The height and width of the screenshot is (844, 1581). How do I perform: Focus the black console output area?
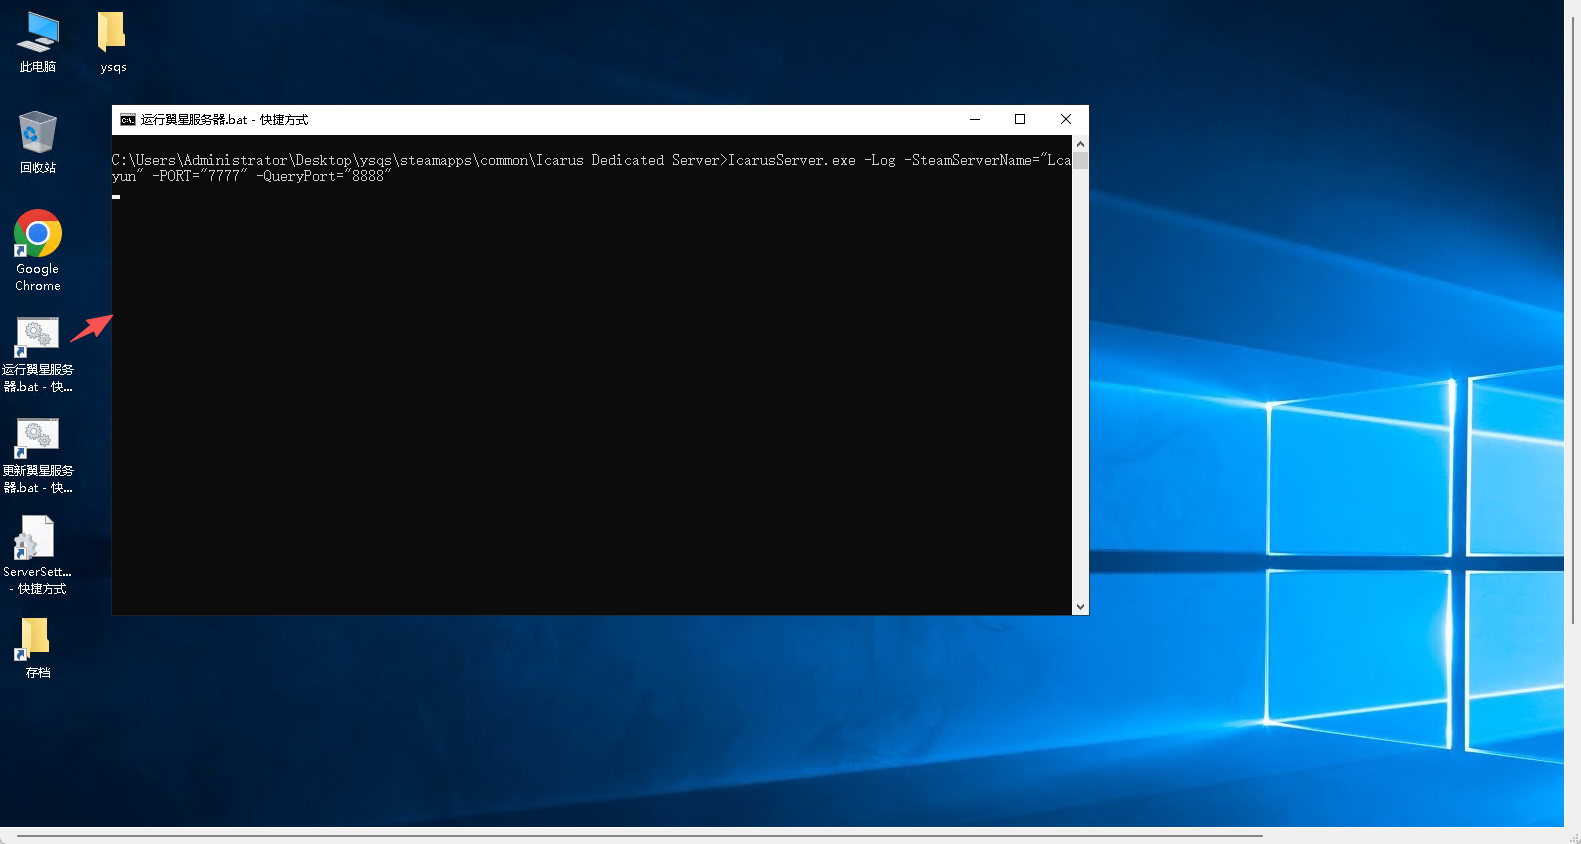[590, 400]
